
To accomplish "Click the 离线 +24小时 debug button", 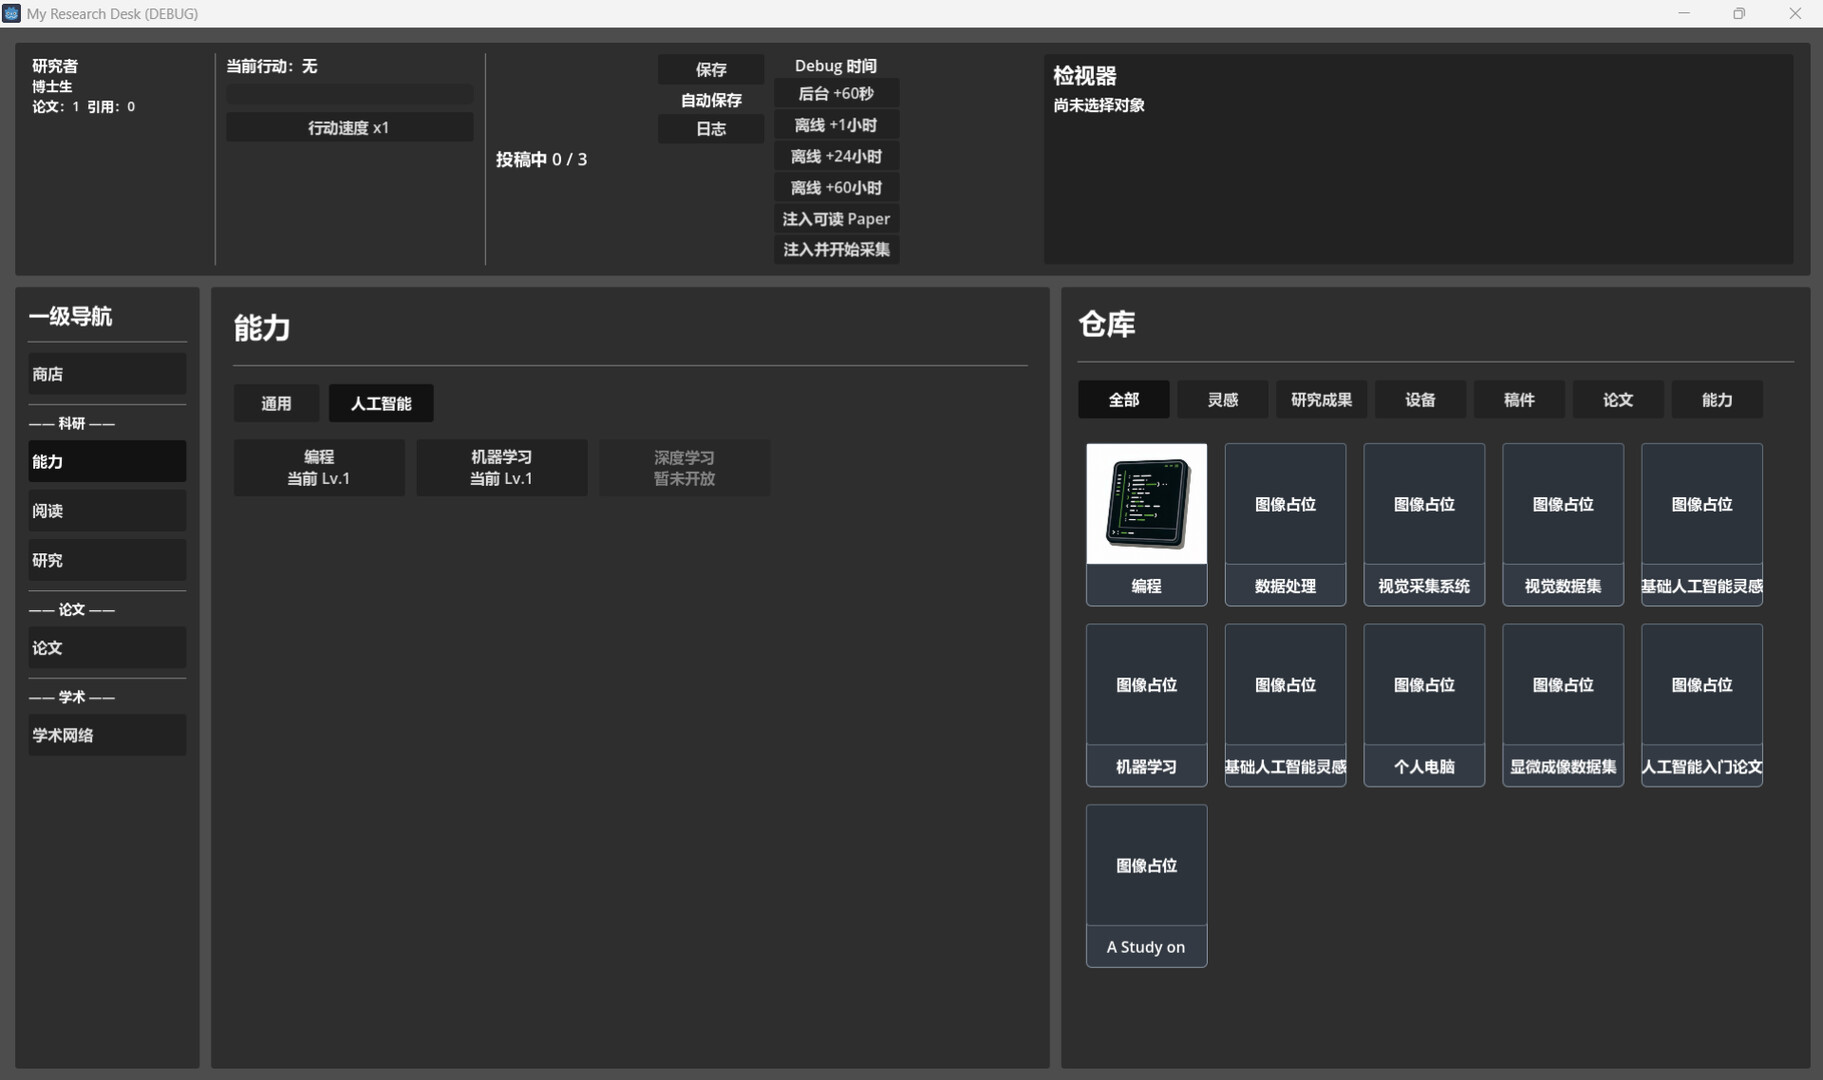I will [x=836, y=156].
